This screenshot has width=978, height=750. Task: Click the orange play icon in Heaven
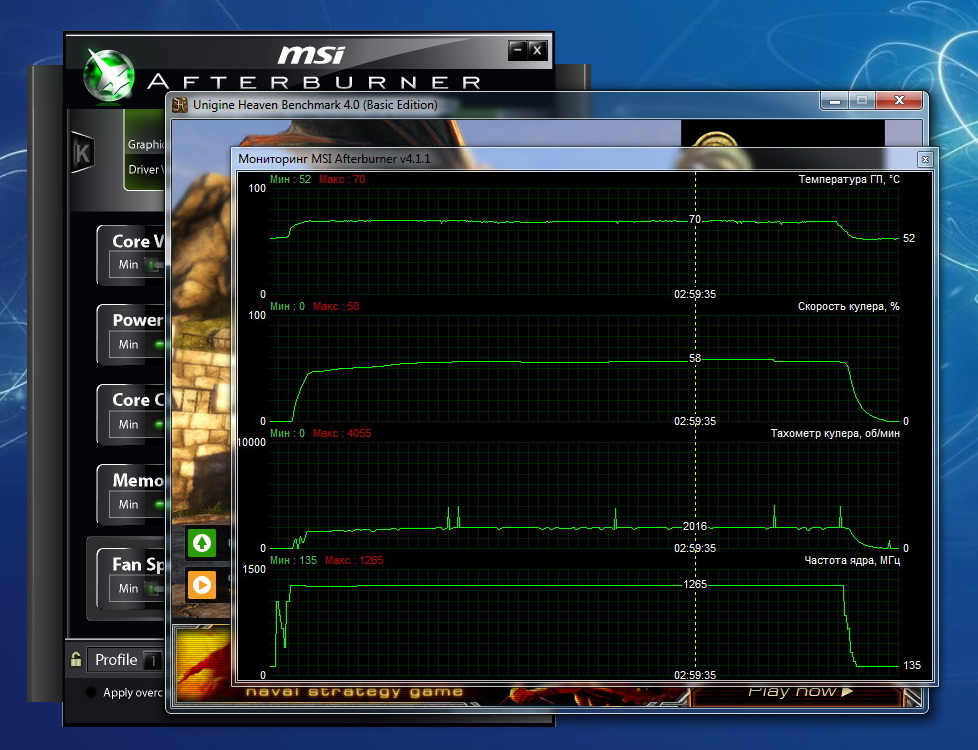click(201, 585)
